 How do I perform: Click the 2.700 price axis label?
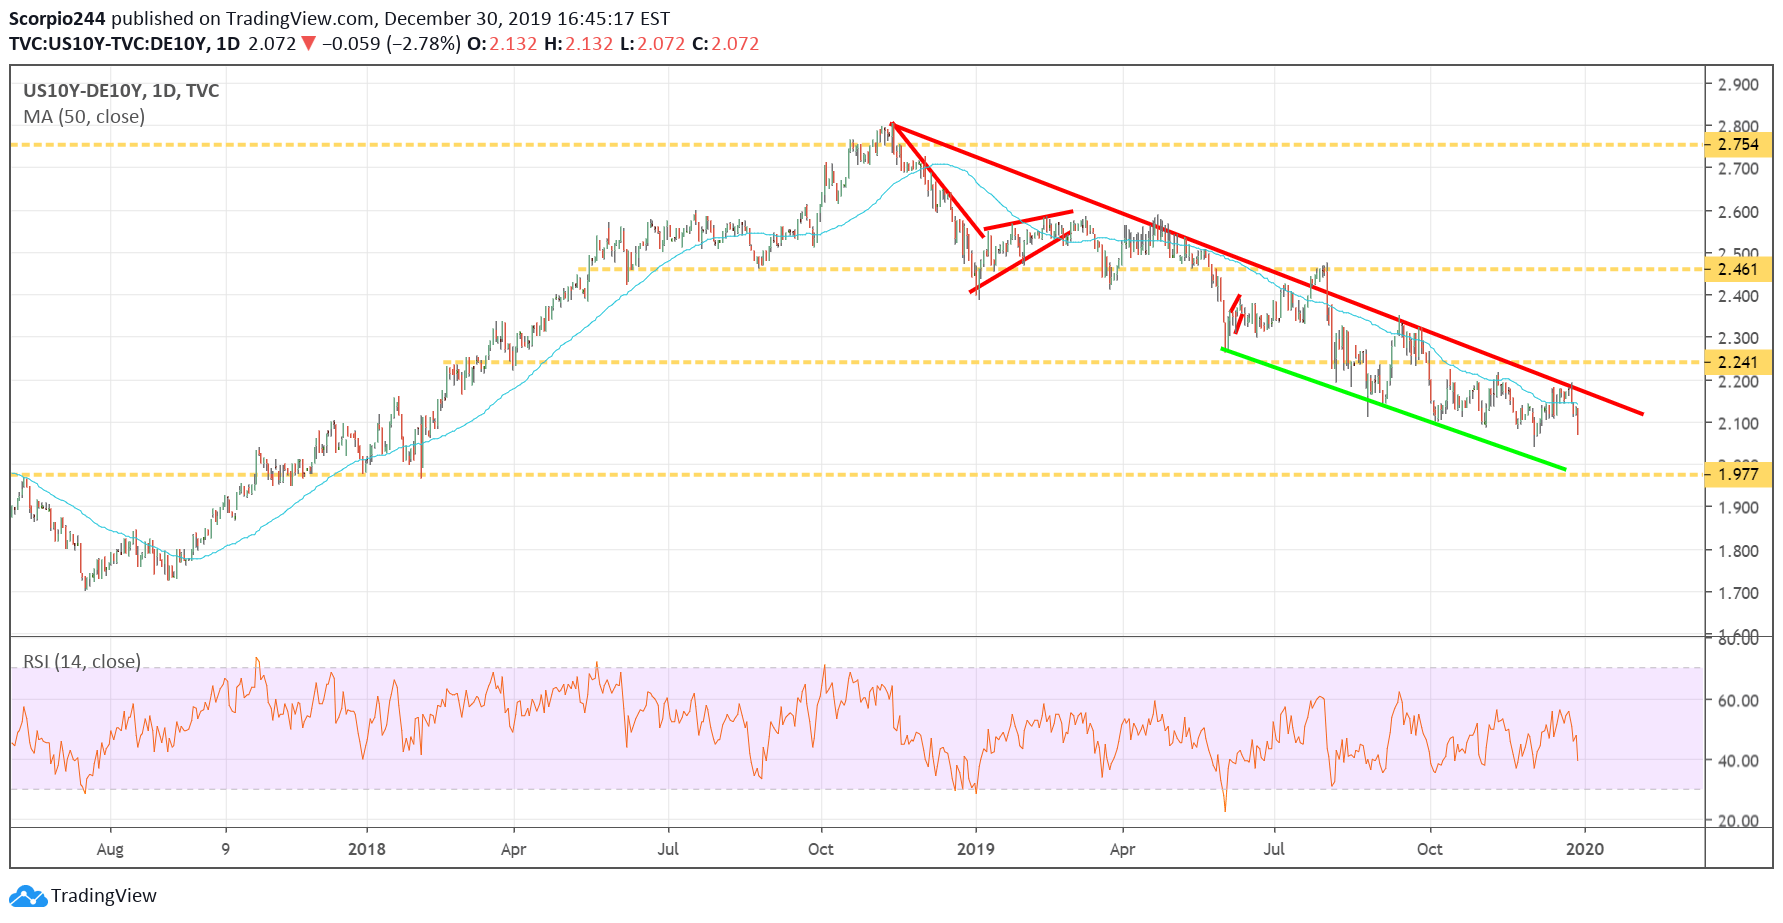(1738, 169)
